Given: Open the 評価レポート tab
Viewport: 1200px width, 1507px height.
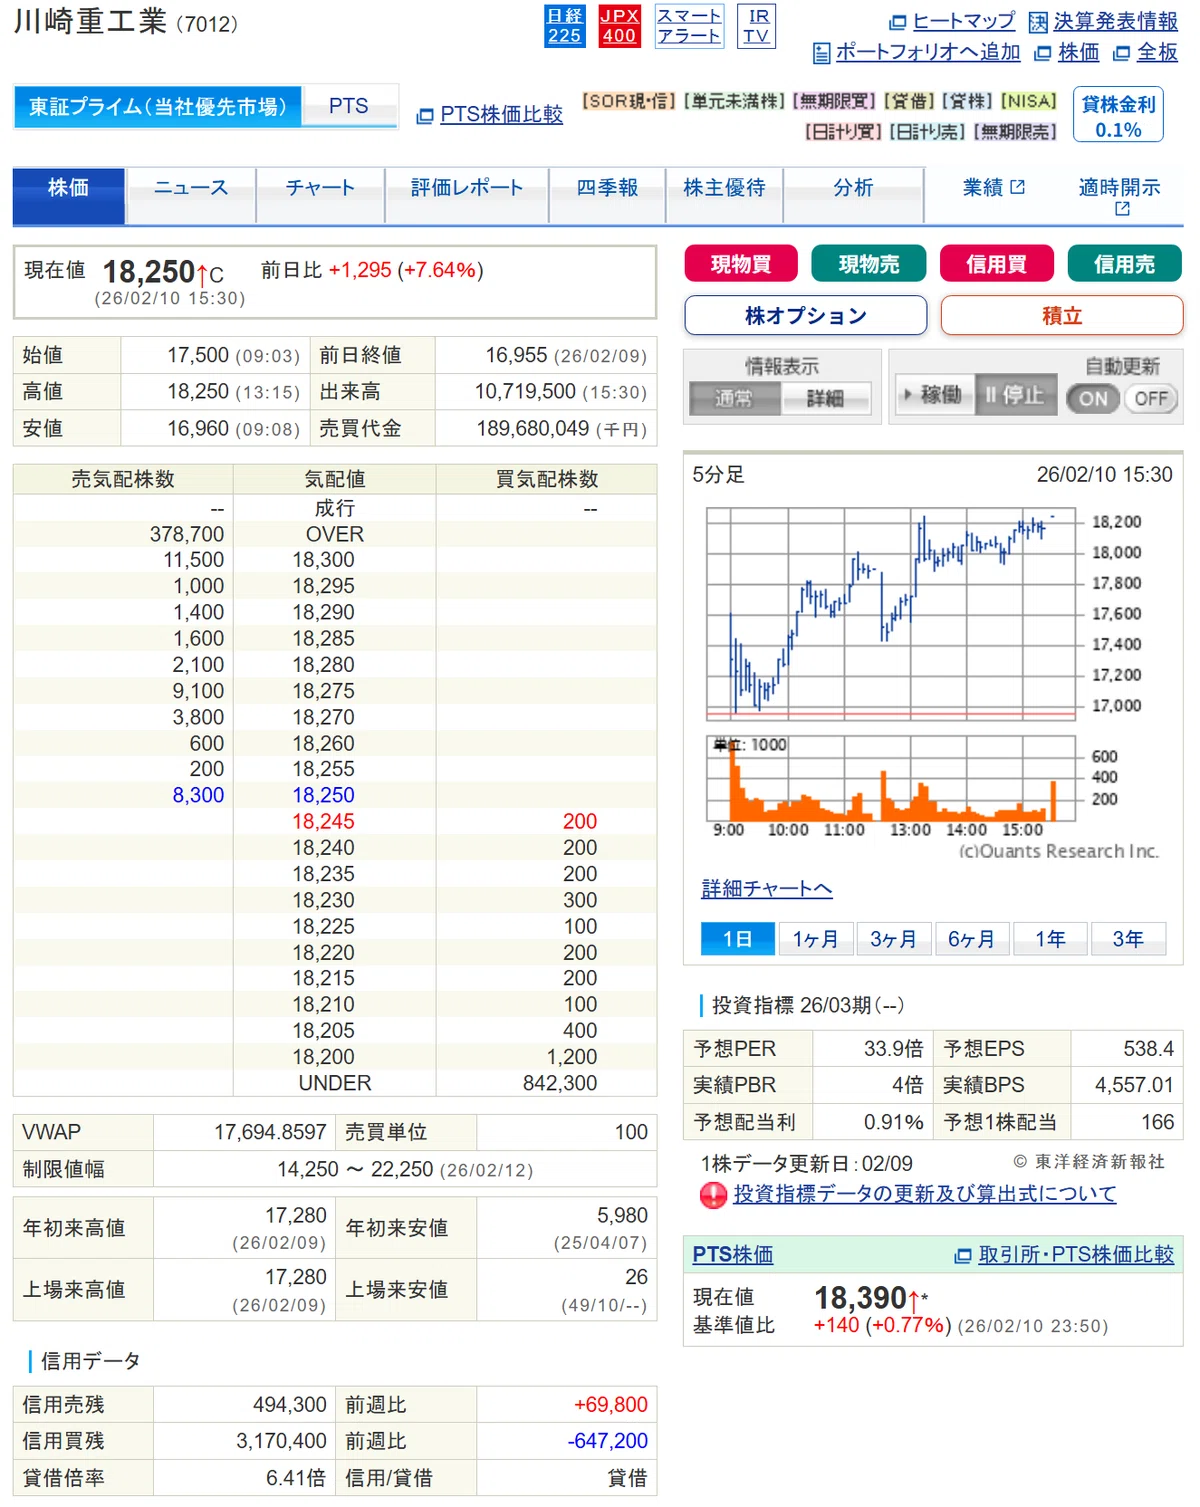Looking at the screenshot, I should tap(467, 194).
